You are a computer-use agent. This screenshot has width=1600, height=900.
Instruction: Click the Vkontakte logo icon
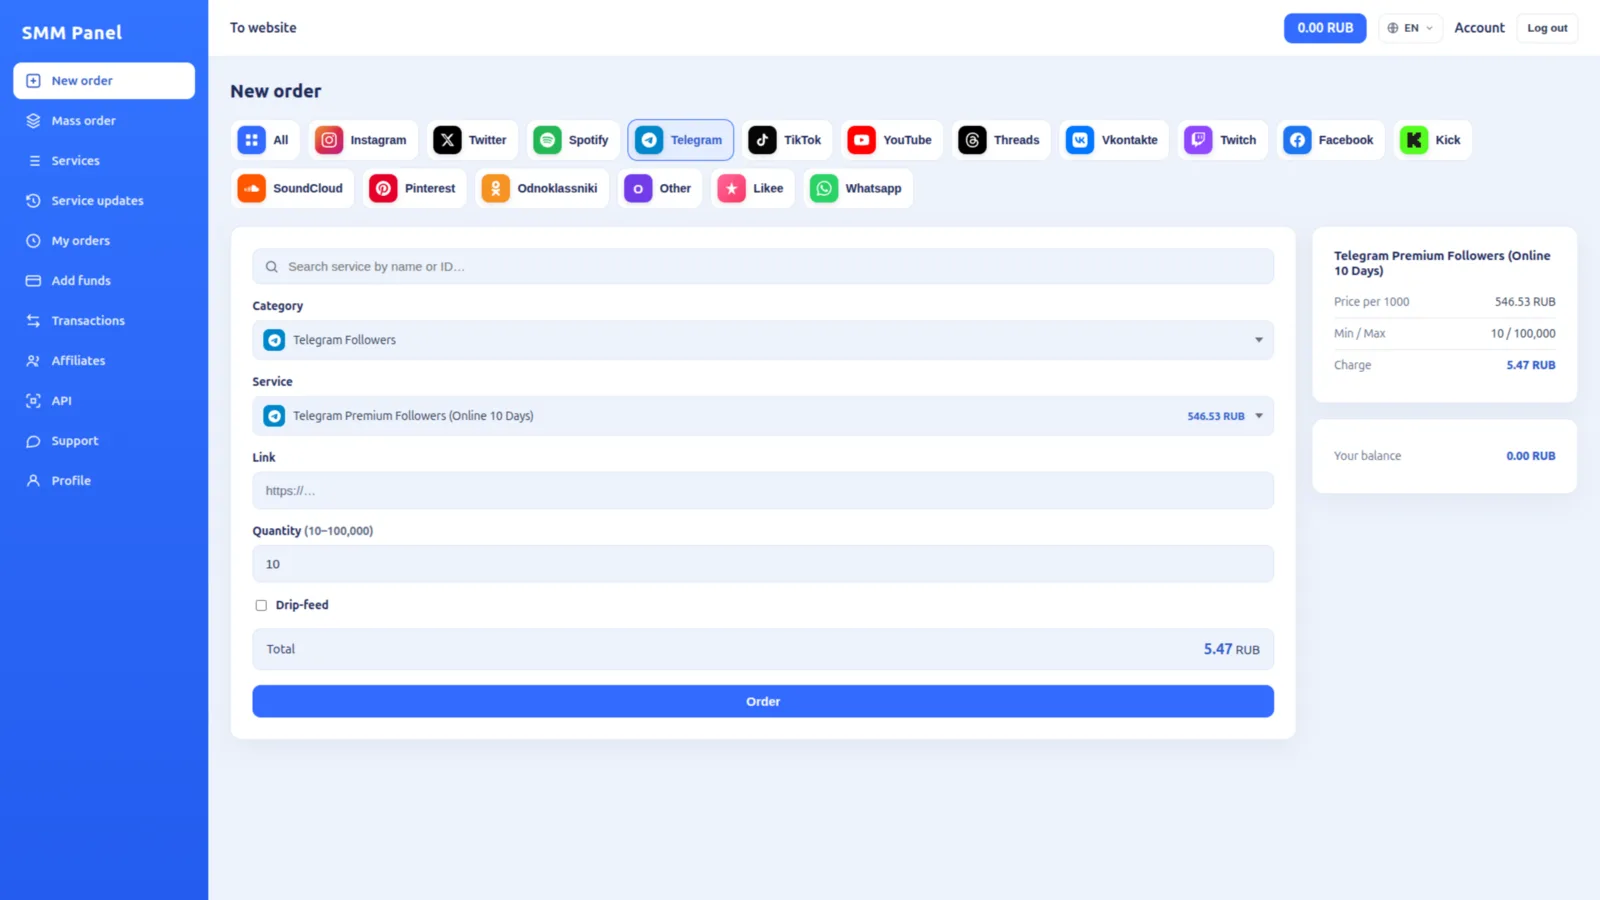click(1080, 140)
